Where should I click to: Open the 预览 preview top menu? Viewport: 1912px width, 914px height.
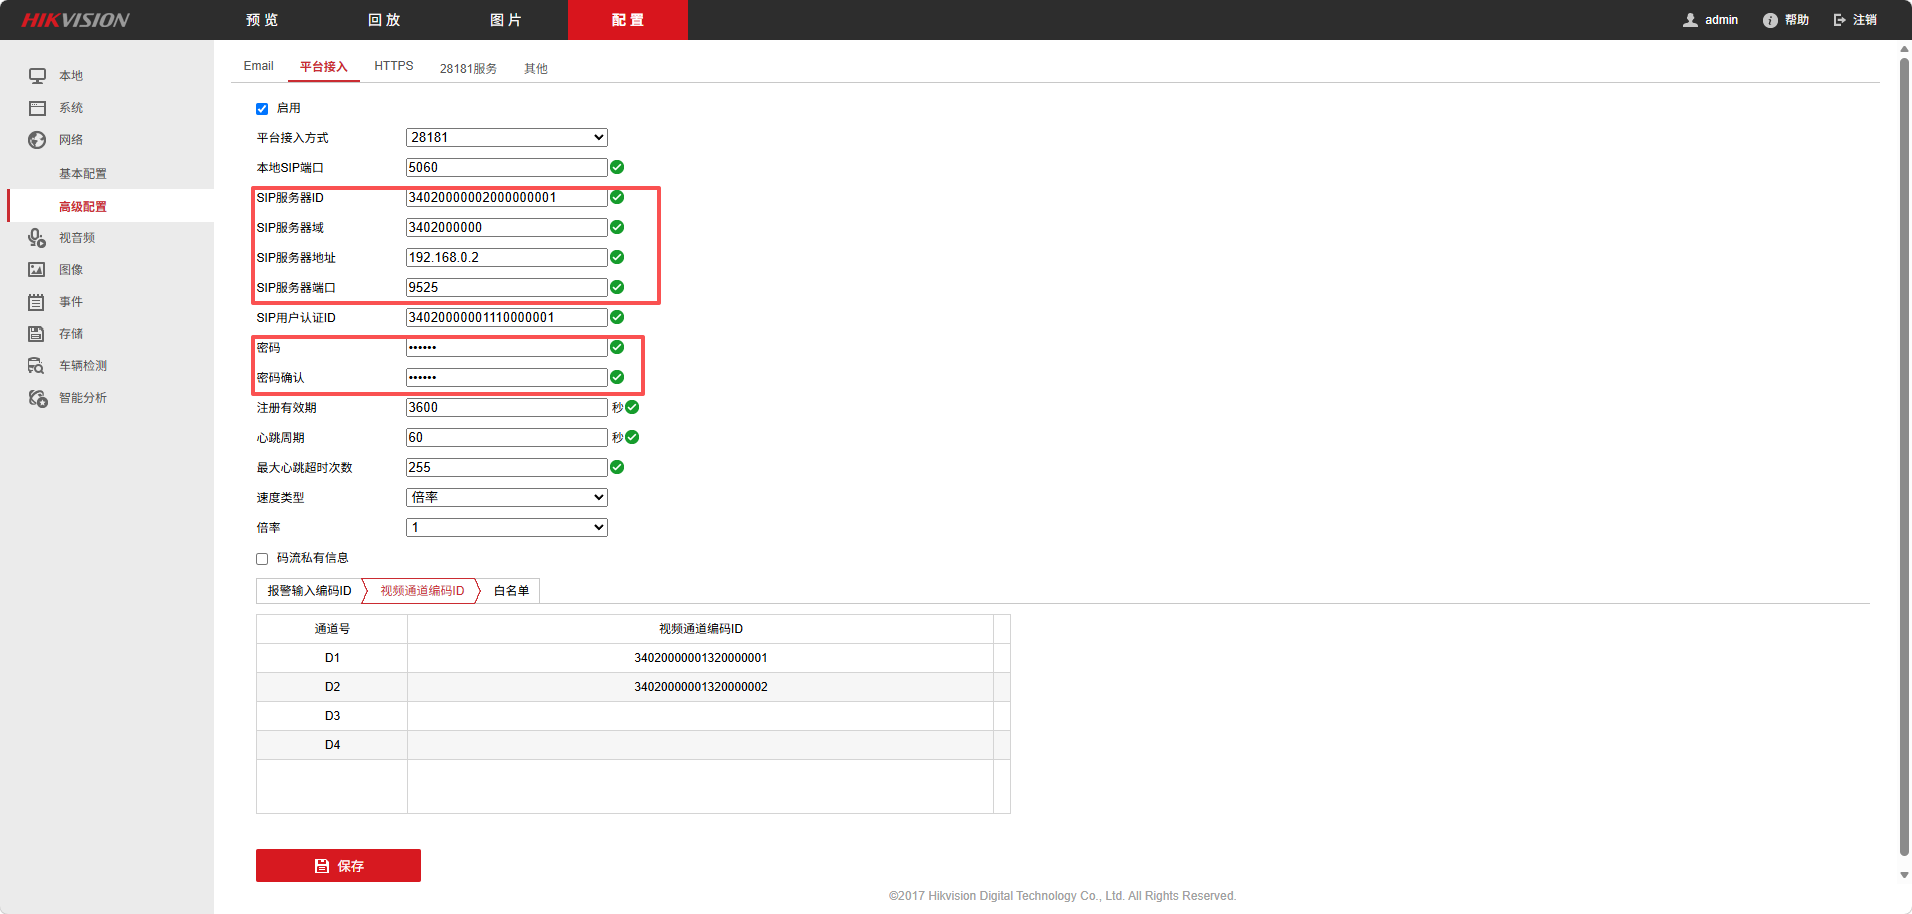pos(262,20)
